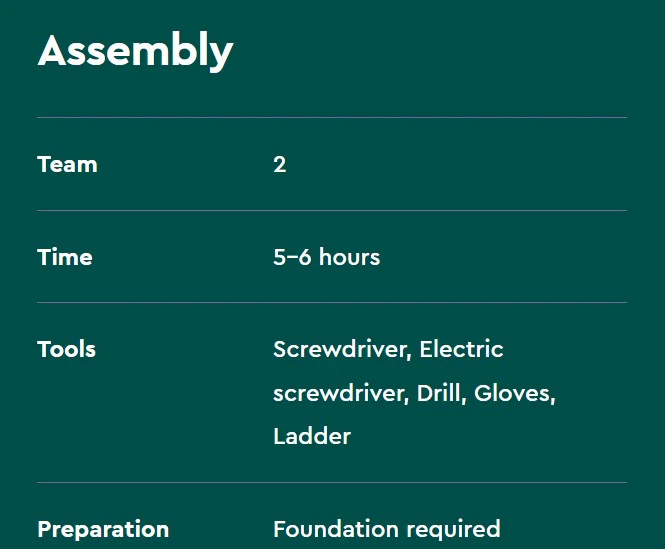
Task: Click the capitalized Screwdriver word in tools list
Action: (340, 349)
